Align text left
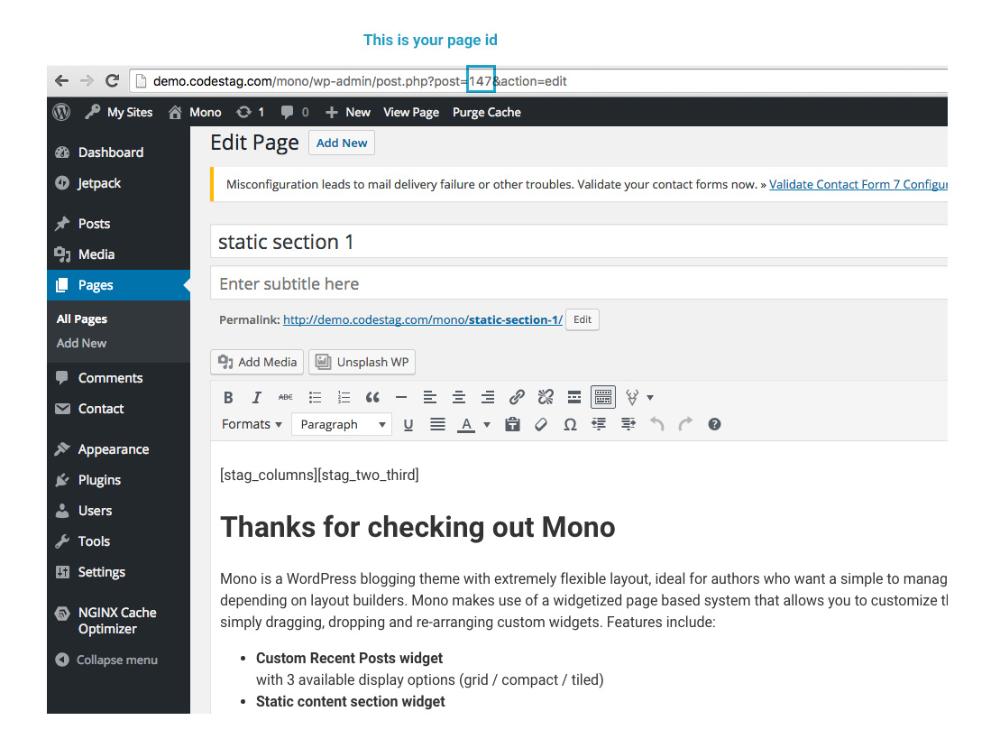The height and width of the screenshot is (748, 1000). (x=430, y=398)
